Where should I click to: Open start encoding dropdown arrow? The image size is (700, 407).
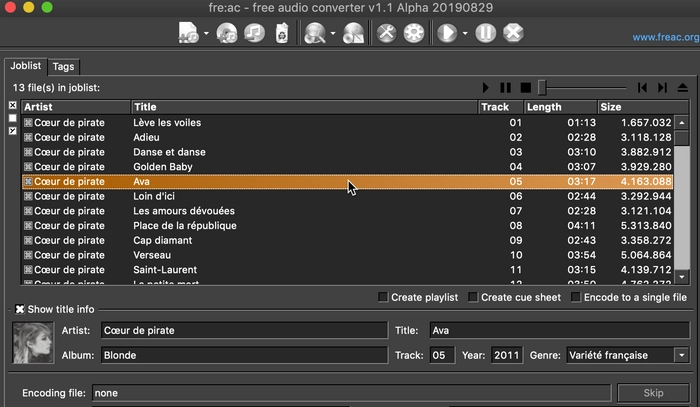point(465,33)
